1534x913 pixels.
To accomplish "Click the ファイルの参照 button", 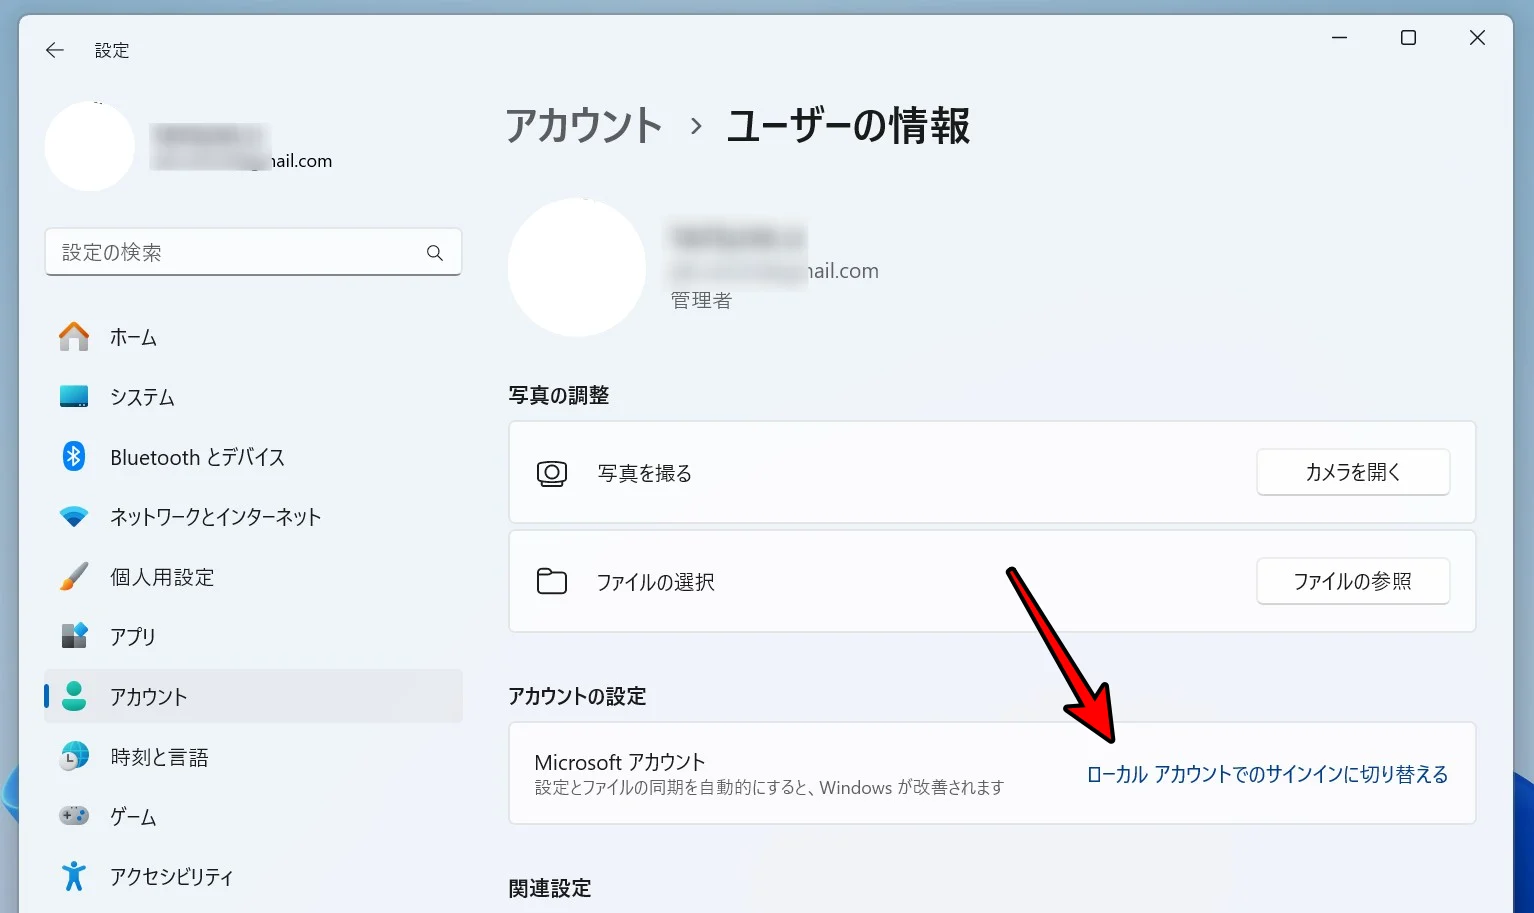I will click(x=1353, y=581).
